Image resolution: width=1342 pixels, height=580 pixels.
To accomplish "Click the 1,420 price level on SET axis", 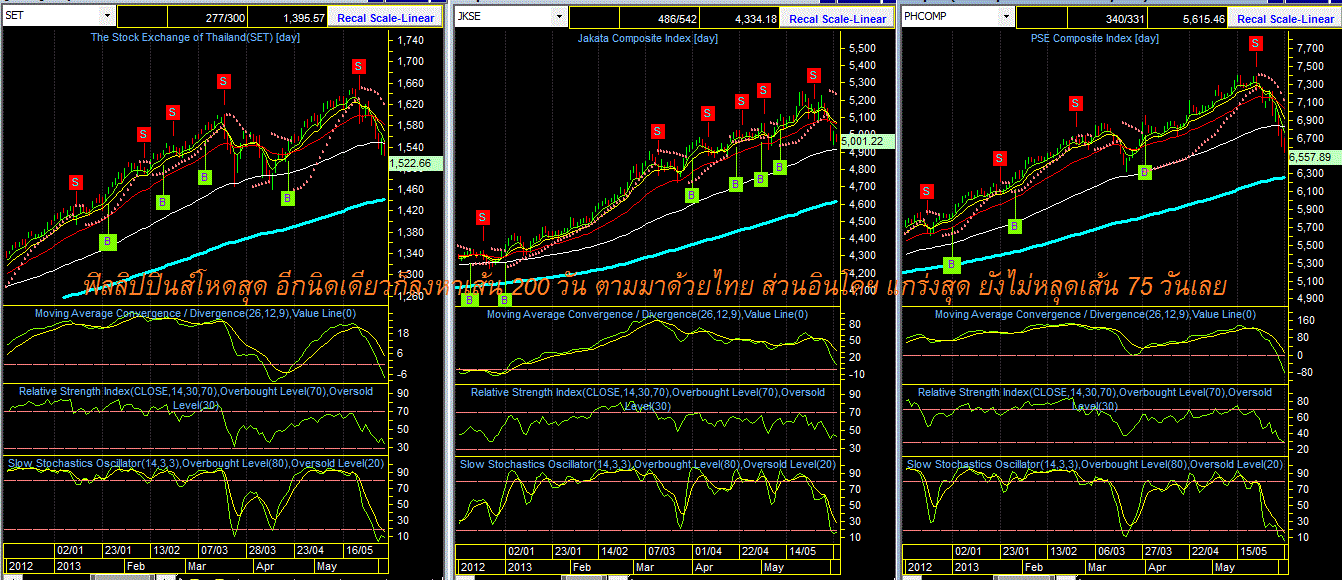I will (411, 211).
